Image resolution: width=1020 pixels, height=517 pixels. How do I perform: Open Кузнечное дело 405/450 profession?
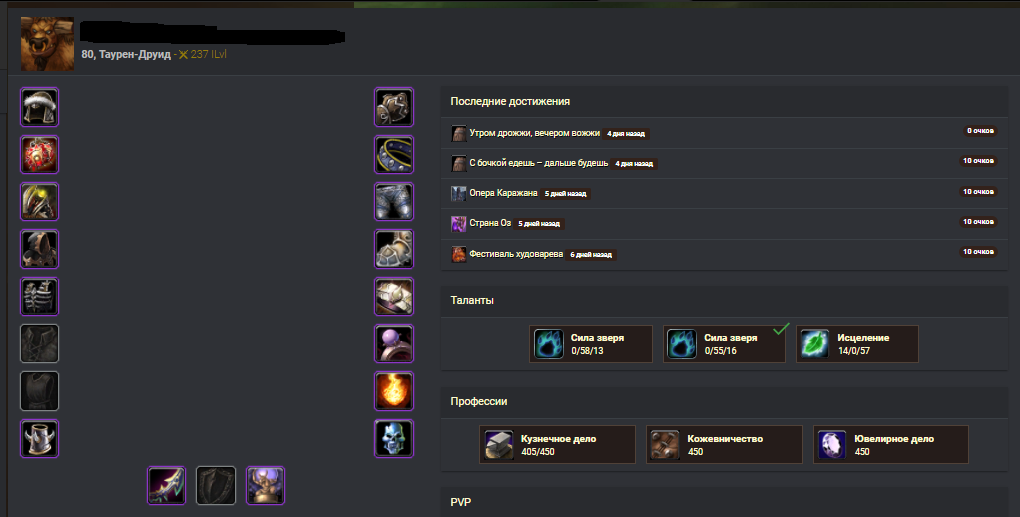point(557,445)
